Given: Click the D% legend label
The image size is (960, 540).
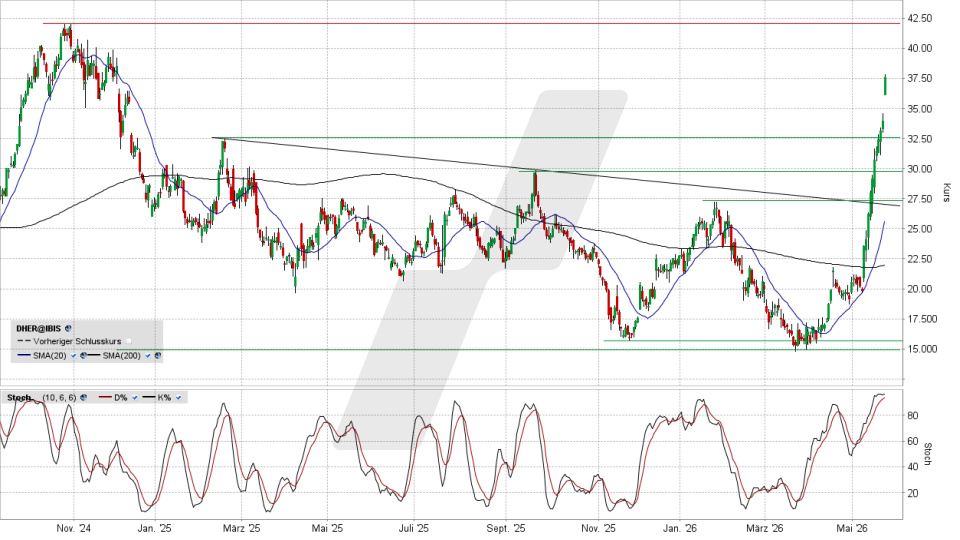Looking at the screenshot, I should click(x=121, y=397).
